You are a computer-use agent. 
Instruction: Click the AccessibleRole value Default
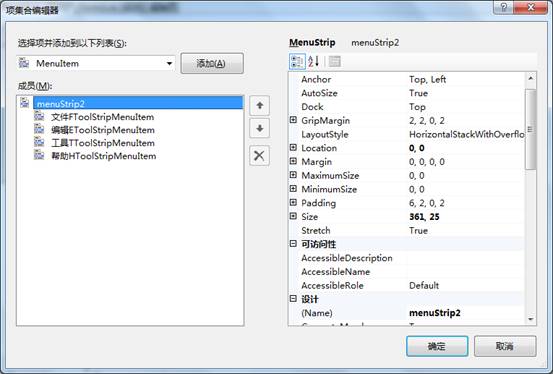point(424,286)
